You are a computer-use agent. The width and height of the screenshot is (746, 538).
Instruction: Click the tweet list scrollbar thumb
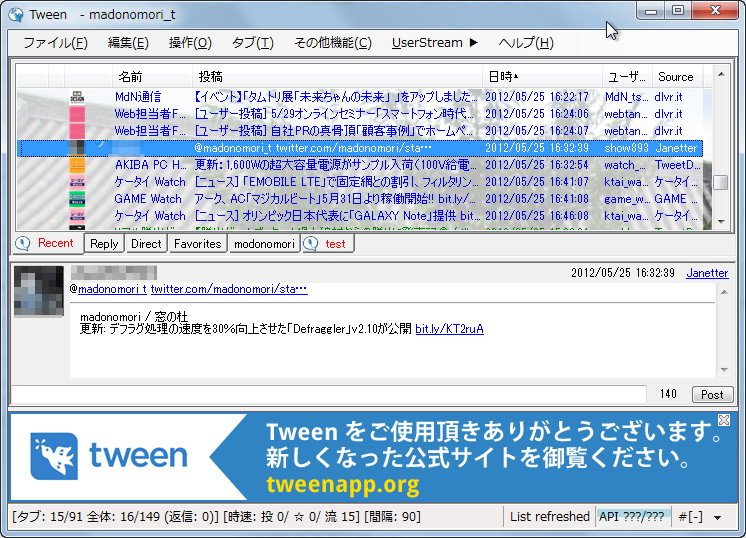click(x=721, y=182)
